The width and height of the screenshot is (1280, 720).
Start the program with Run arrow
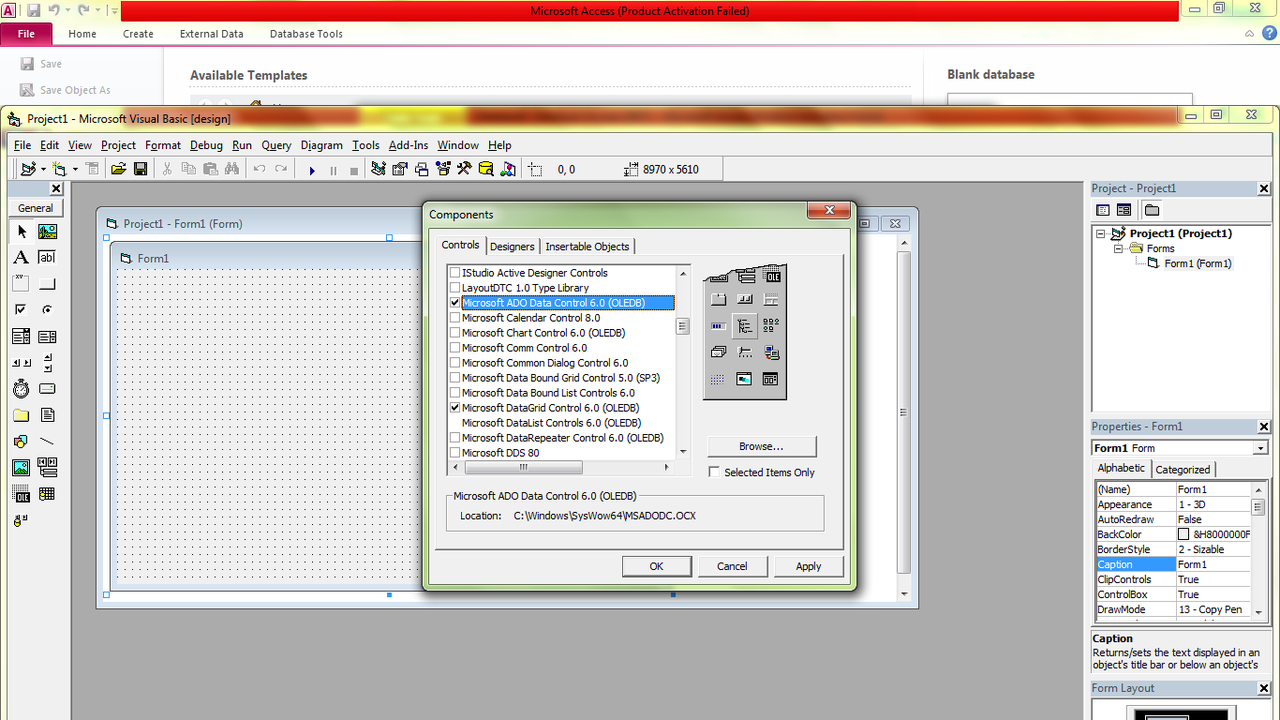(x=312, y=170)
